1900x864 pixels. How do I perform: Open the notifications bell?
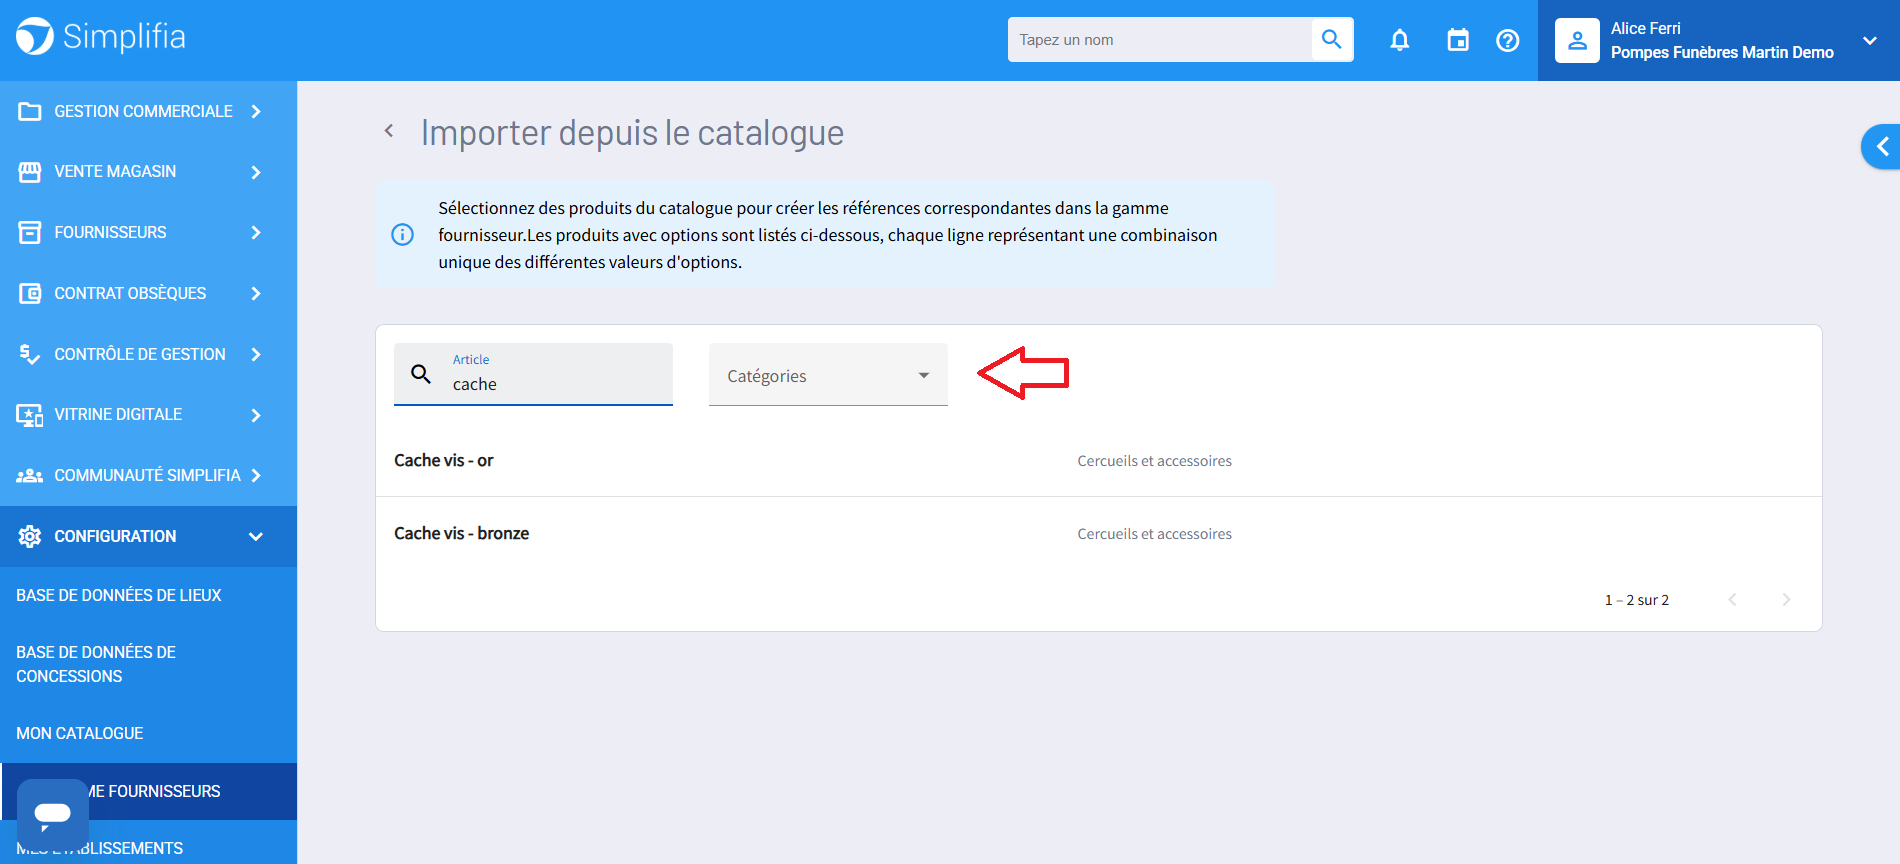click(x=1400, y=40)
